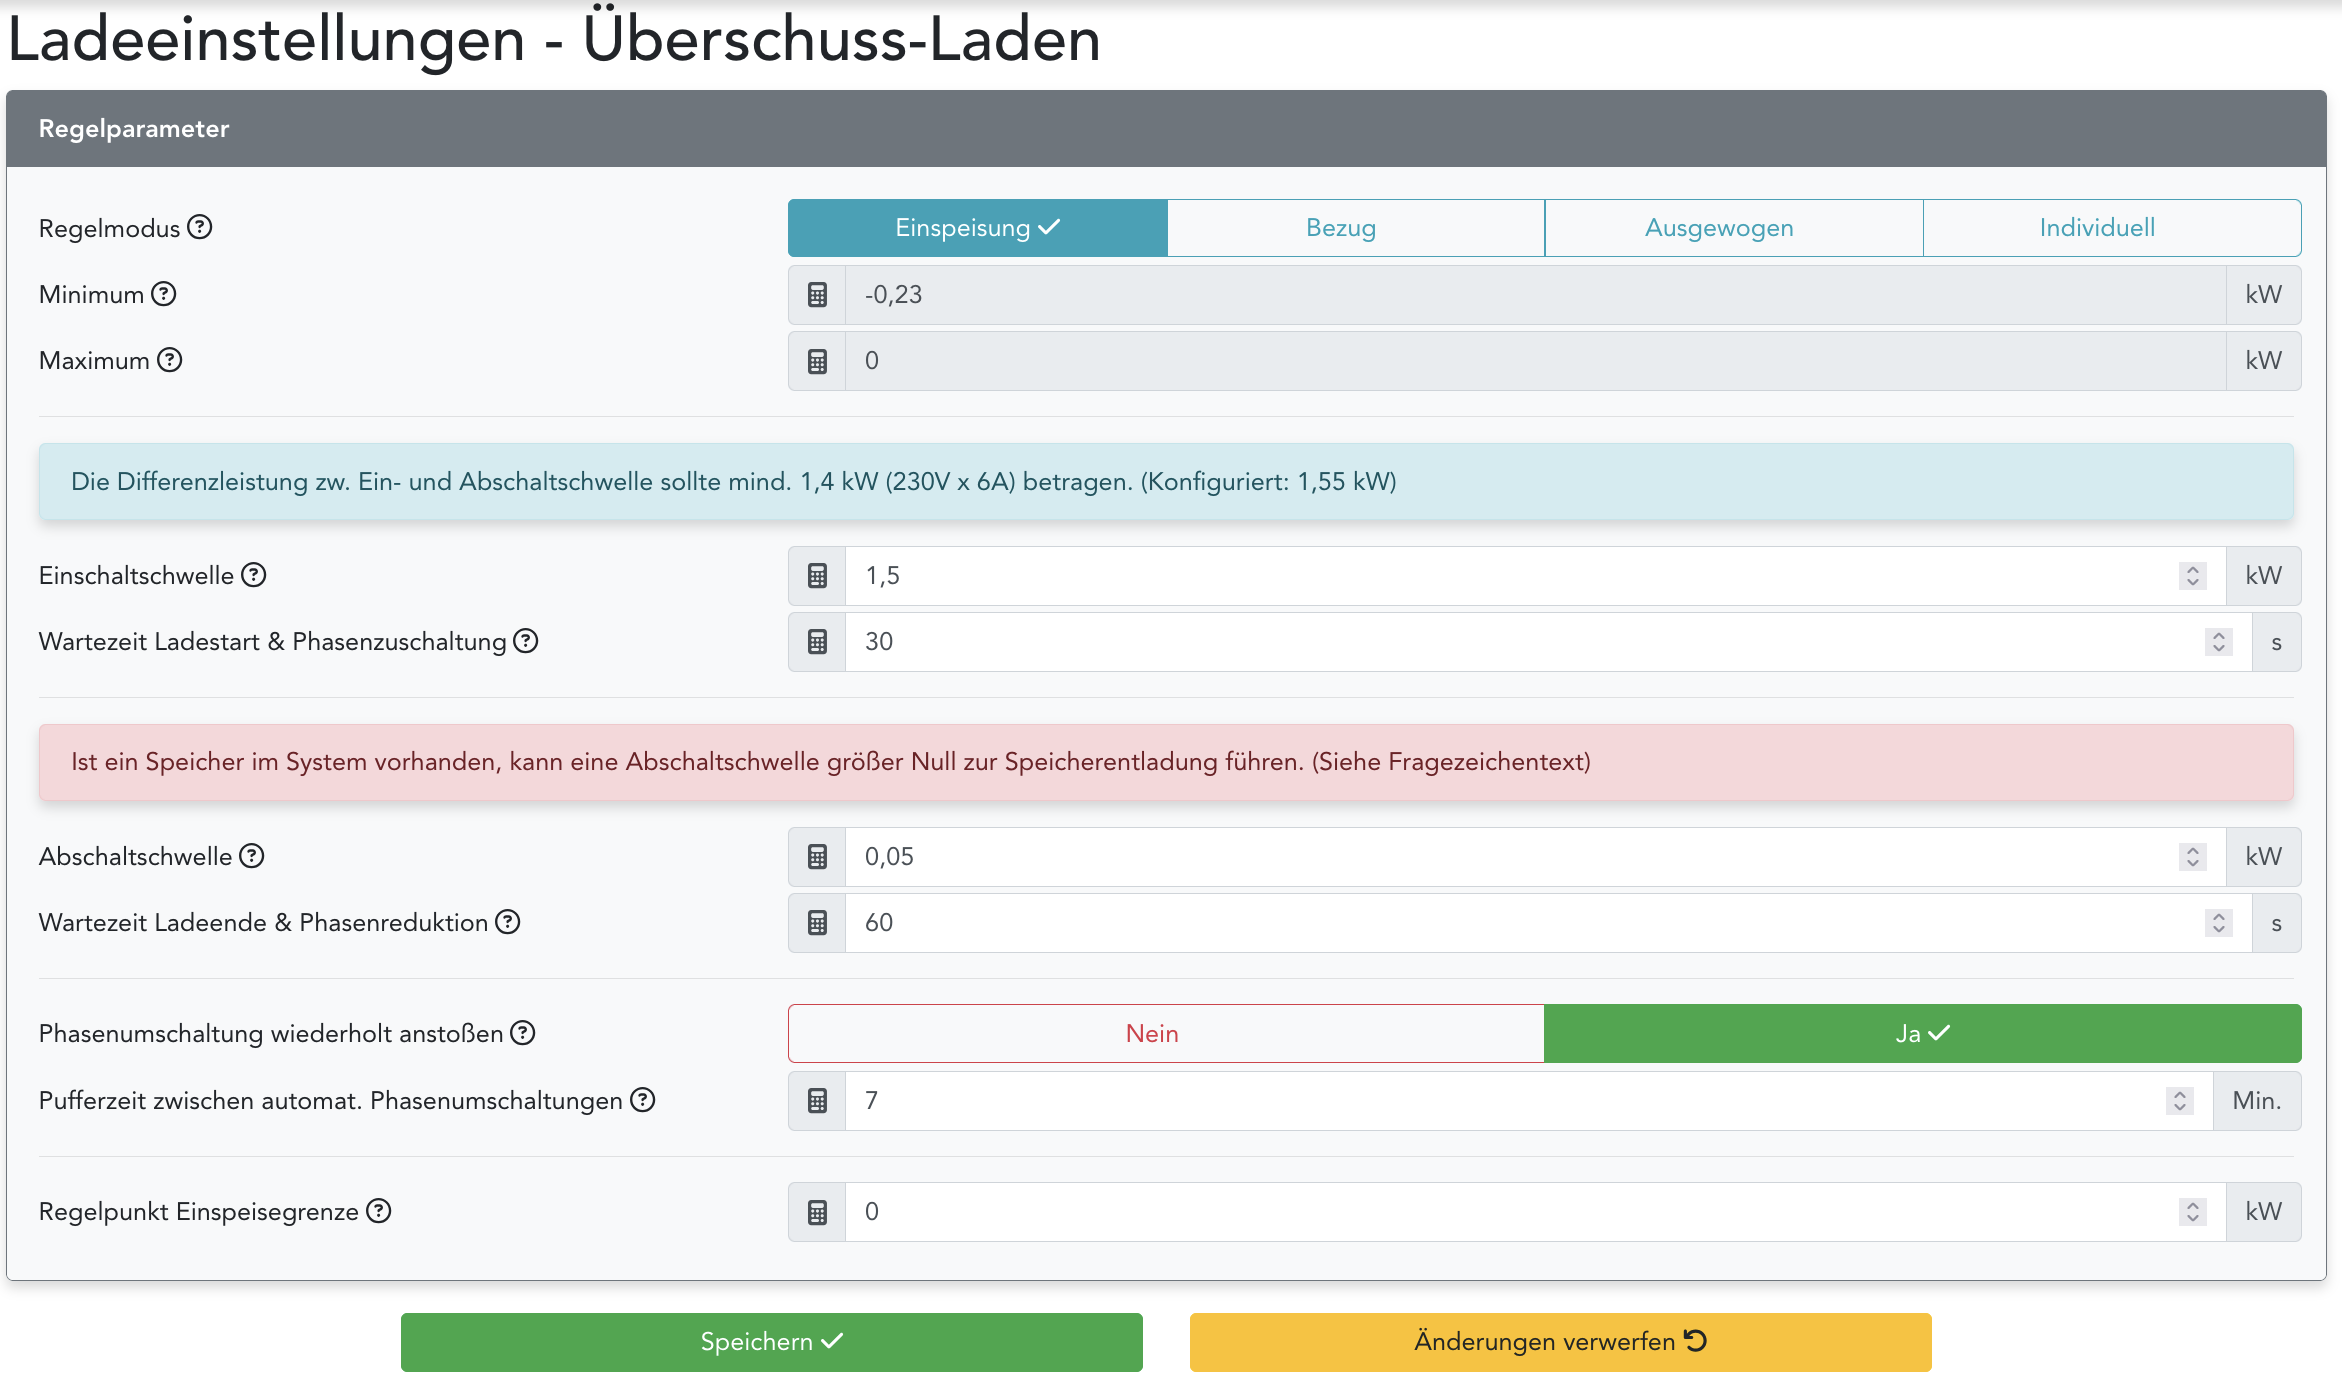Image resolution: width=2342 pixels, height=1384 pixels.
Task: Click the Einschaltschwelle value stepper arrows
Action: (x=2192, y=576)
